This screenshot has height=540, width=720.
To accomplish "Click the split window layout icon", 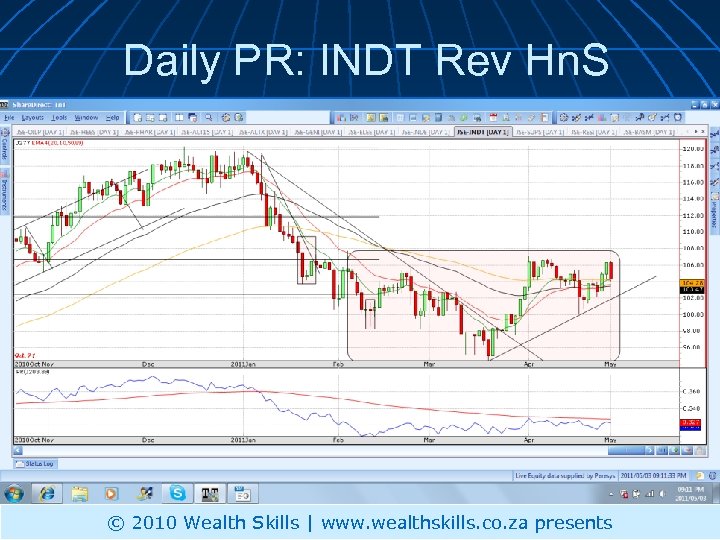I will (x=180, y=118).
